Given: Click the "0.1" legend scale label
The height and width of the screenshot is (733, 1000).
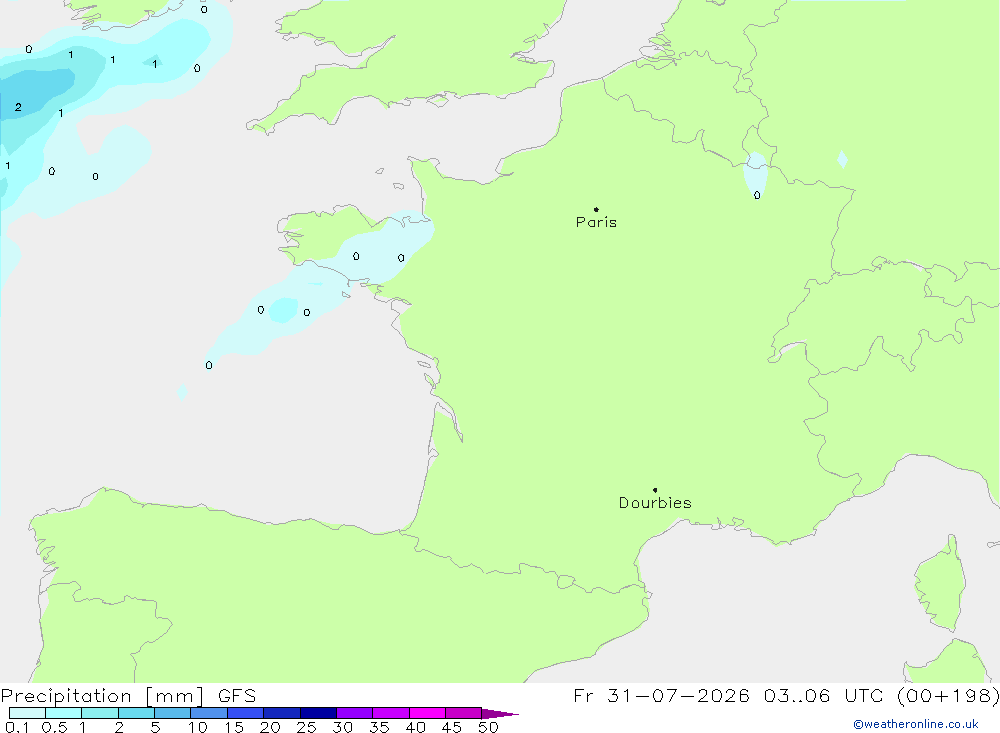Looking at the screenshot, I should click(17, 727).
